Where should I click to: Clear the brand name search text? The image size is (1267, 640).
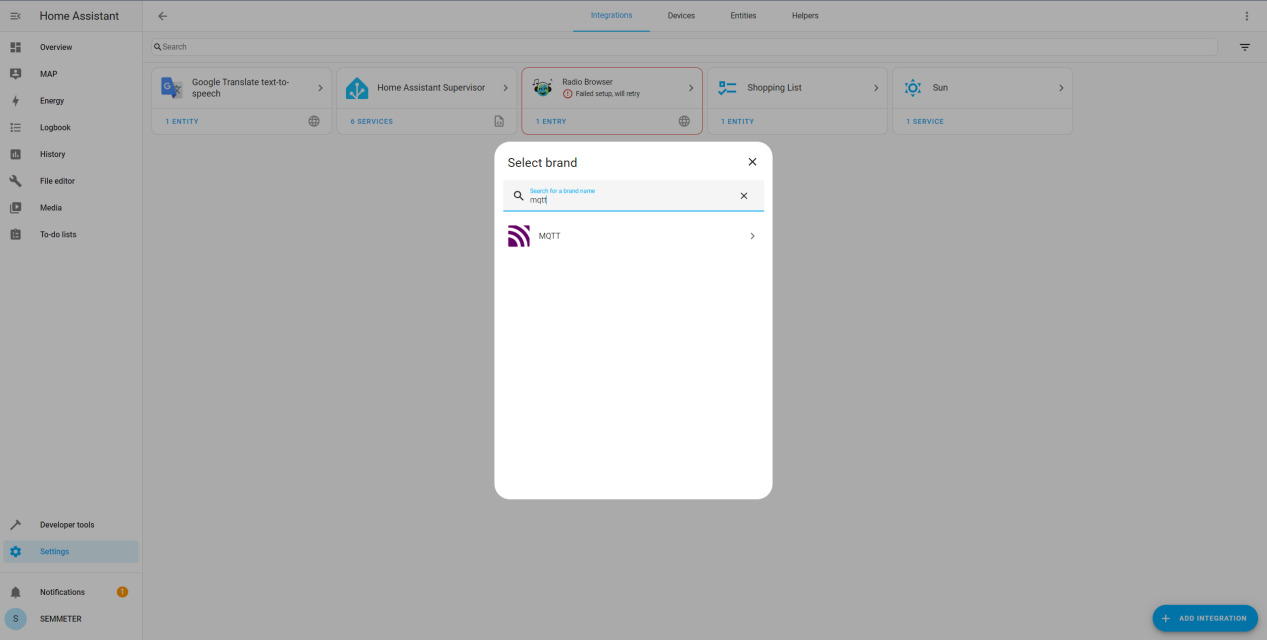pos(743,196)
